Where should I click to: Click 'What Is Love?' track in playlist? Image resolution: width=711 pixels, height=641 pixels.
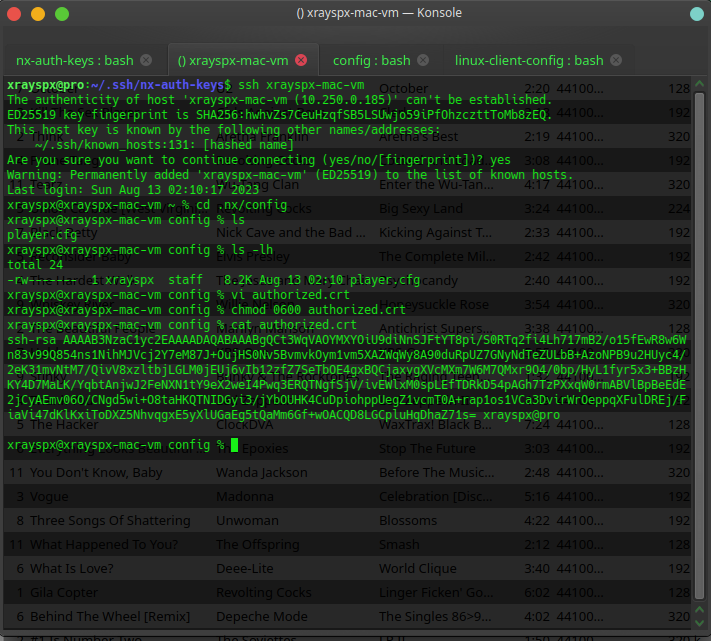(x=72, y=568)
